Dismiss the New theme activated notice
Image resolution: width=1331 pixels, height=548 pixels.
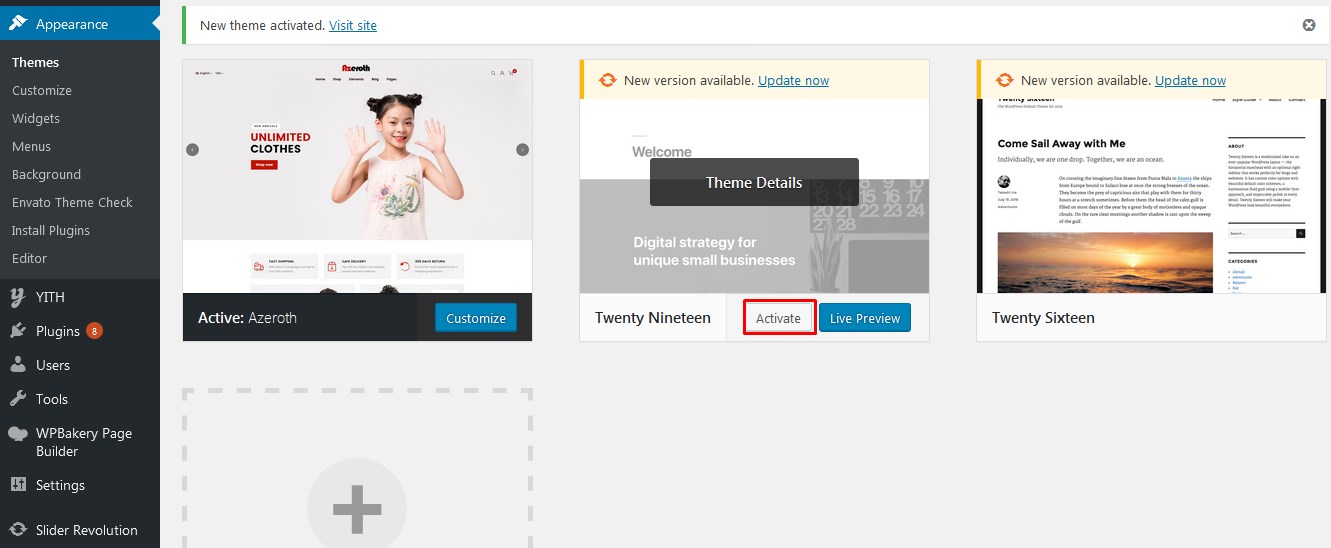point(1309,25)
